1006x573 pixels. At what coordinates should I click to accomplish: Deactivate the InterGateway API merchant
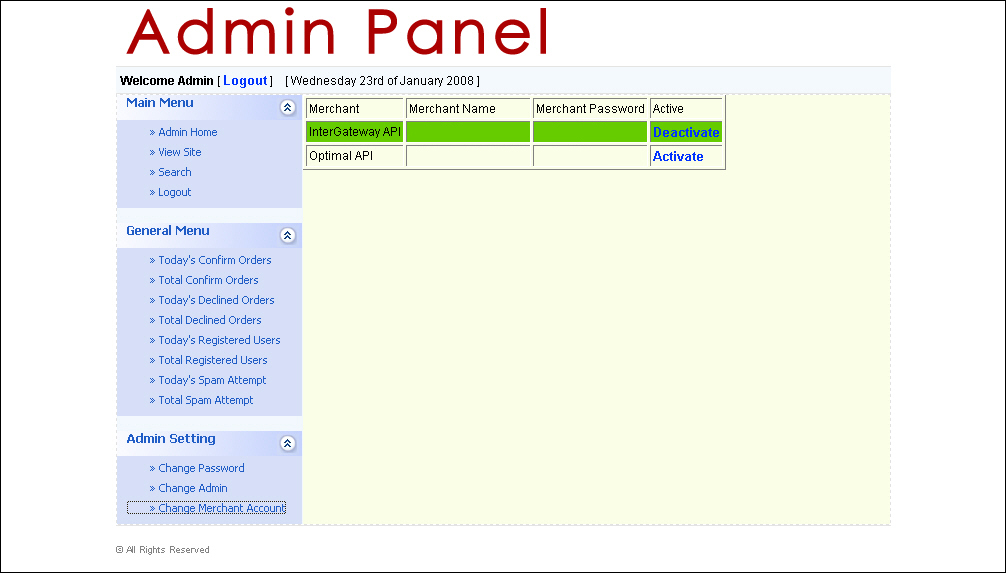[686, 132]
